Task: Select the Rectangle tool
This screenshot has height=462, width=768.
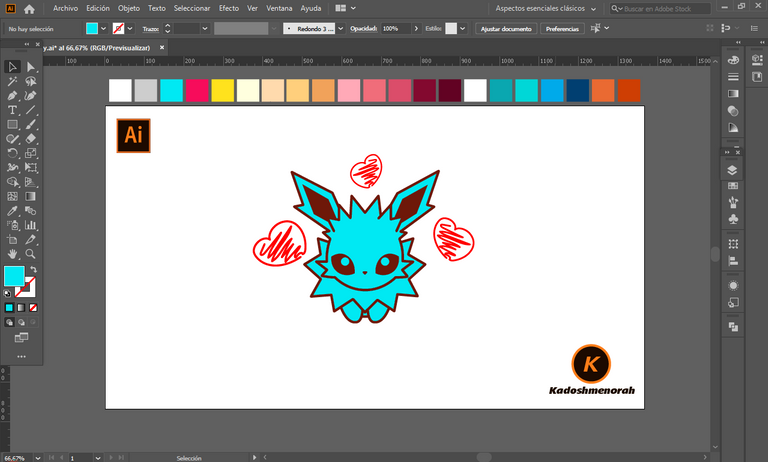Action: (x=12, y=124)
